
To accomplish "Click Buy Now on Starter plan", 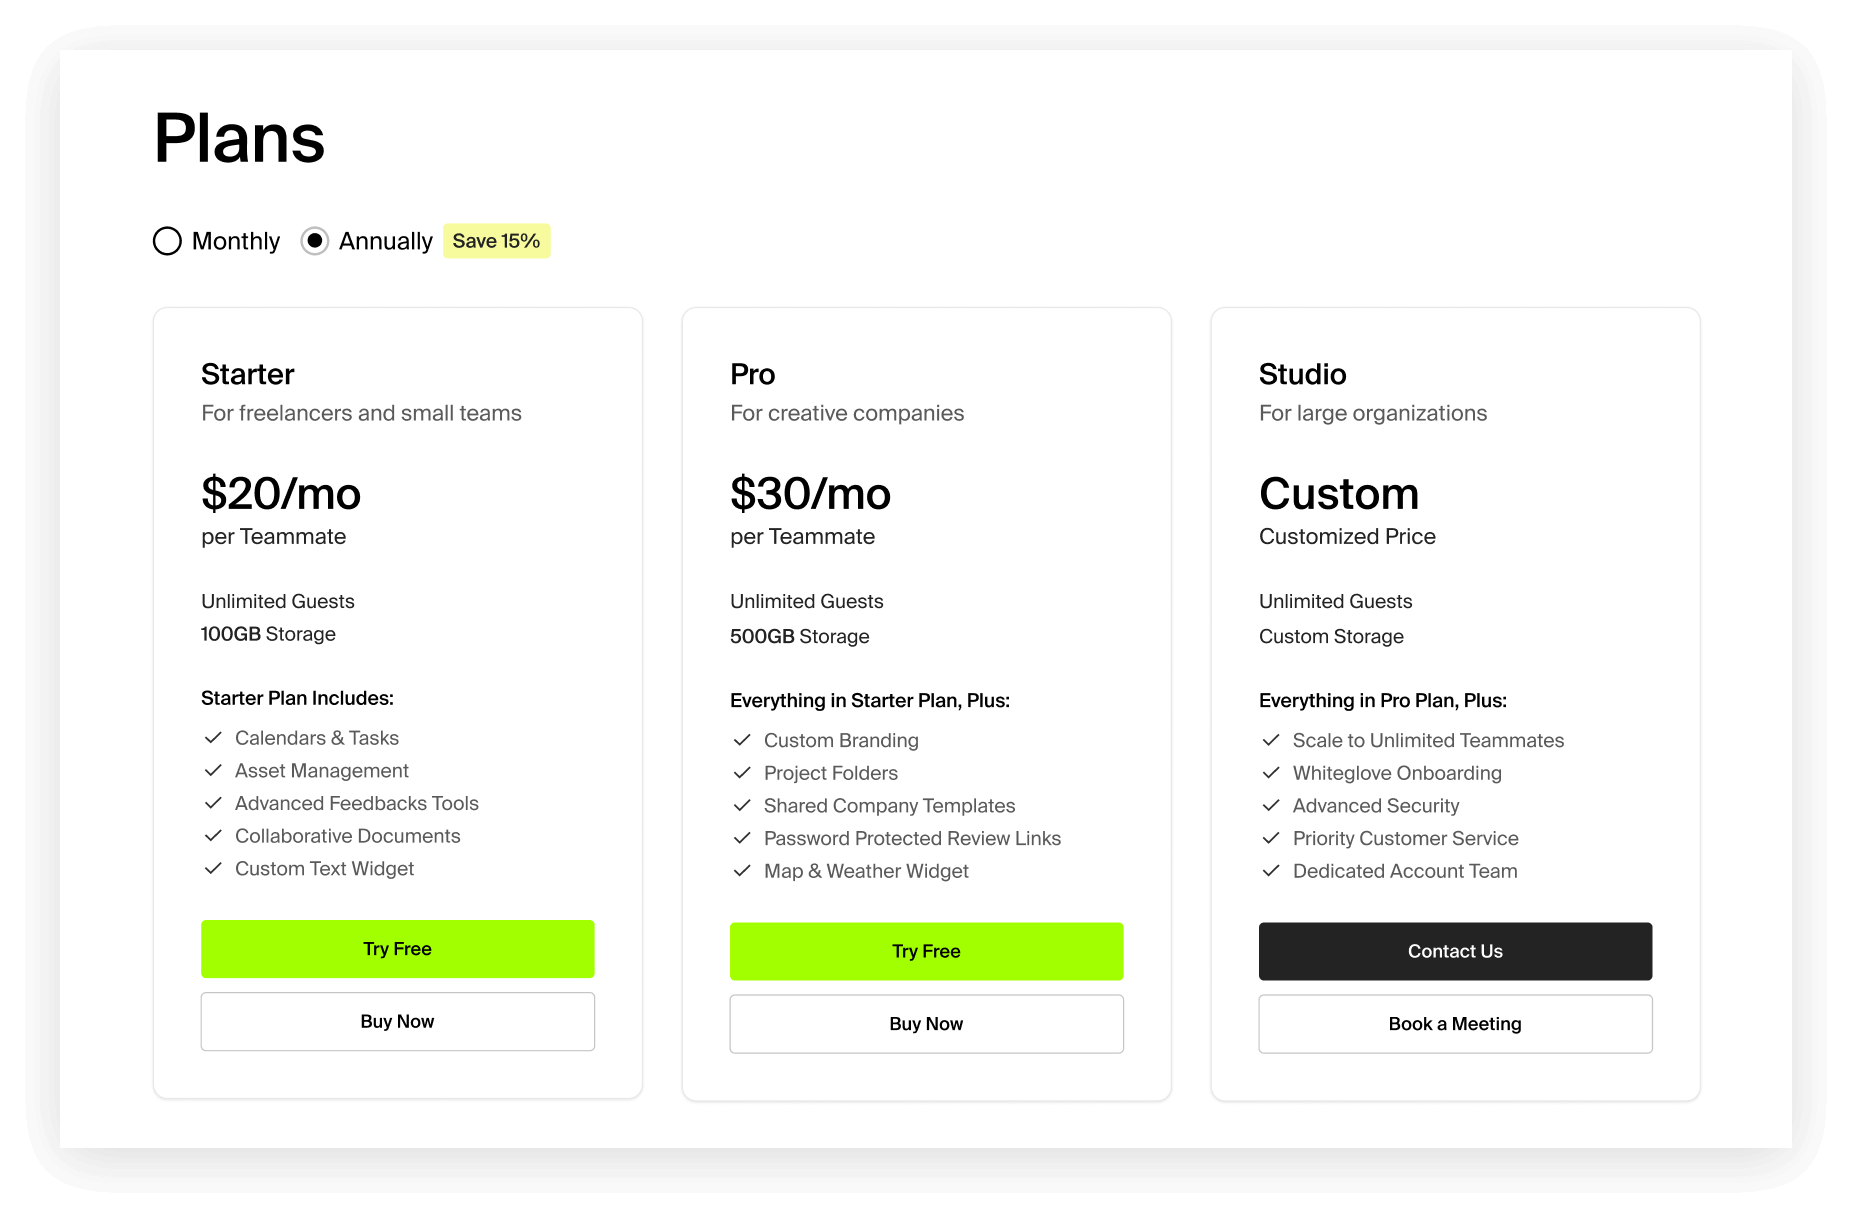I will 398,1022.
